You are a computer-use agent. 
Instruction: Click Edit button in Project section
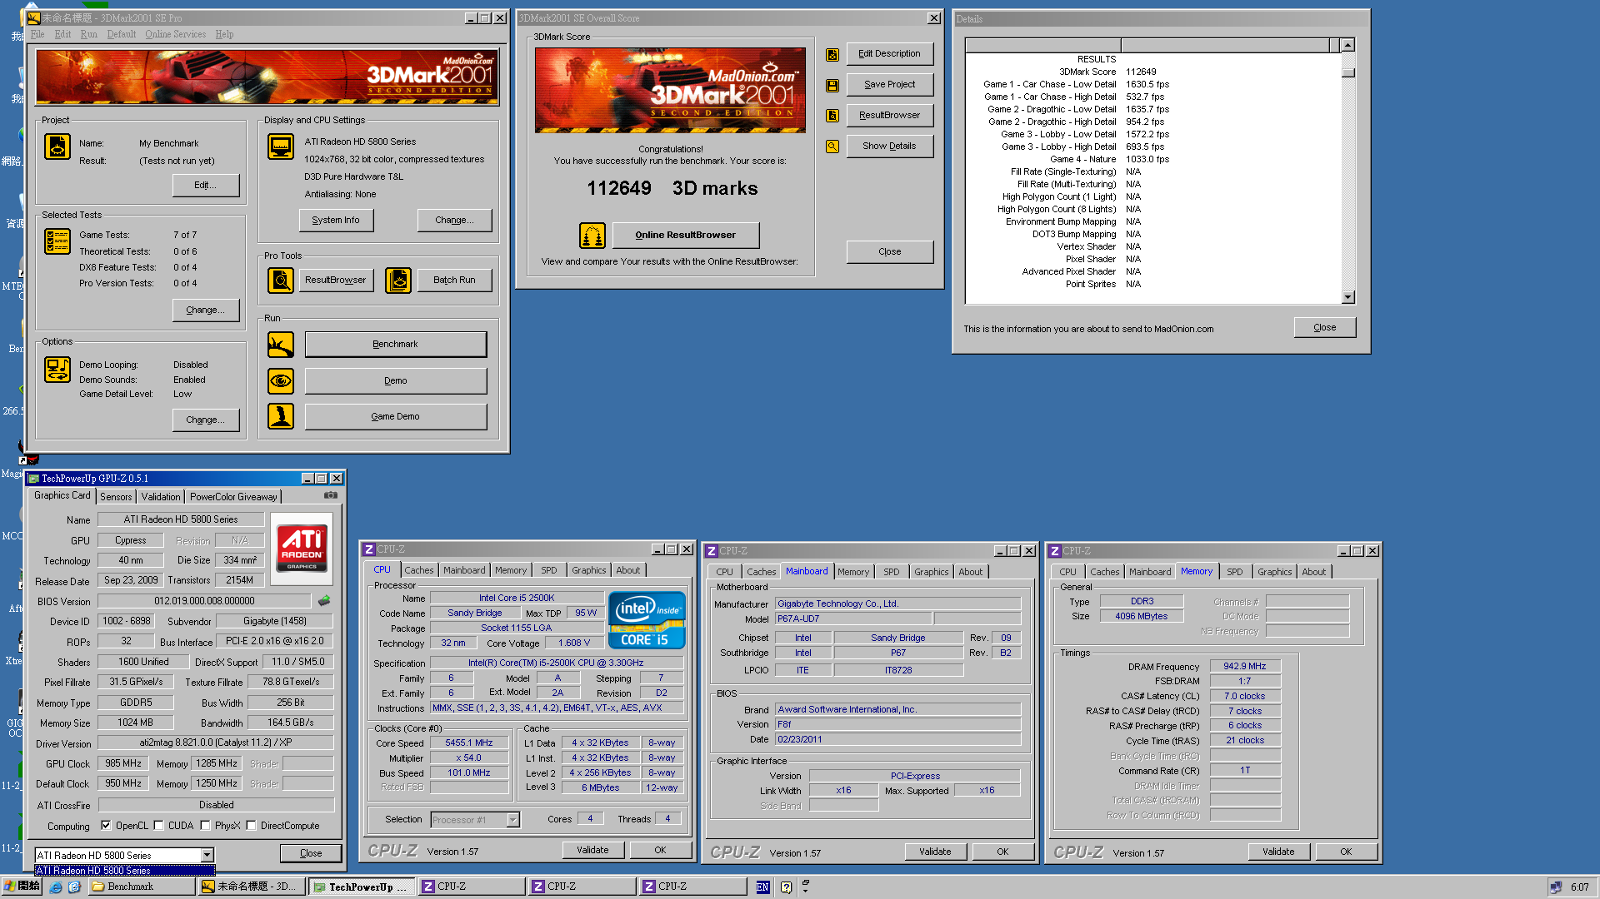coord(205,185)
